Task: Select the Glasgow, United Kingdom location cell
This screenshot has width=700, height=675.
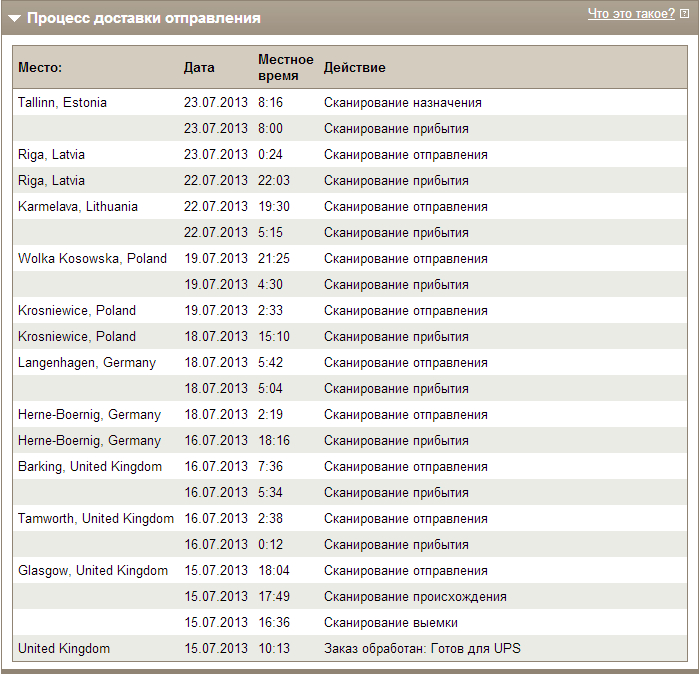Action: coord(93,570)
